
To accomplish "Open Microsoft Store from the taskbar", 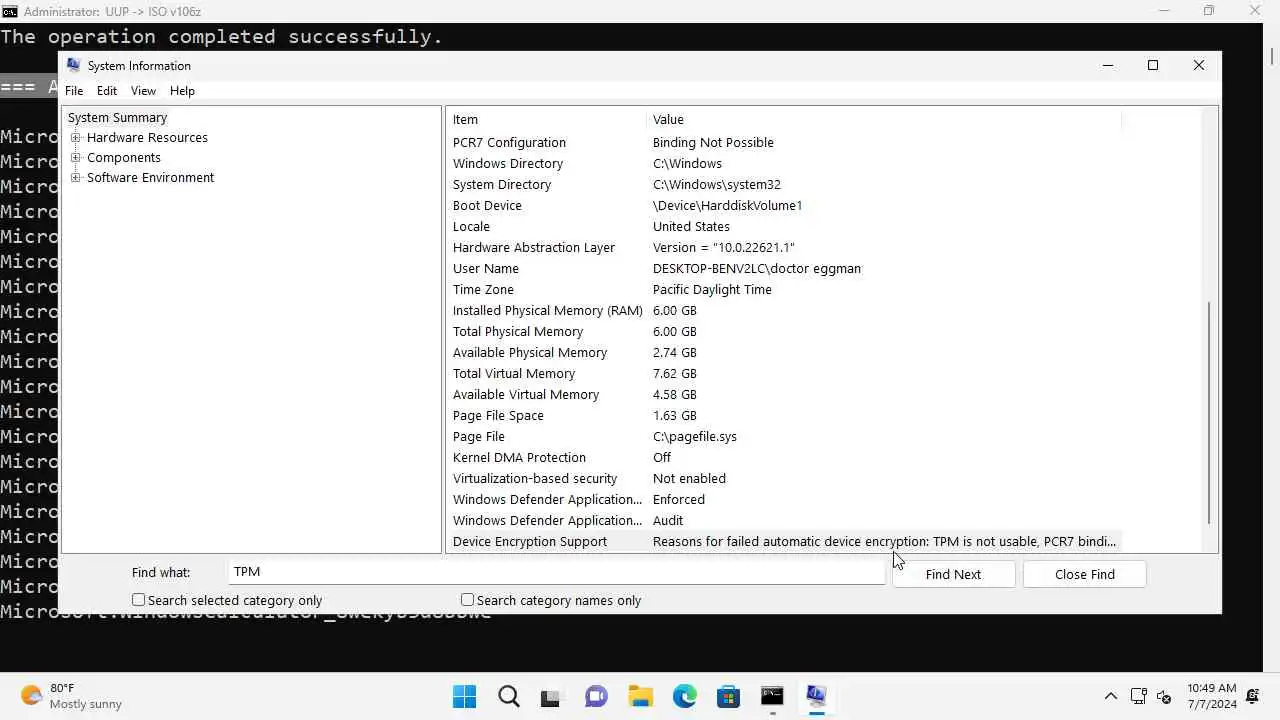I will (728, 696).
